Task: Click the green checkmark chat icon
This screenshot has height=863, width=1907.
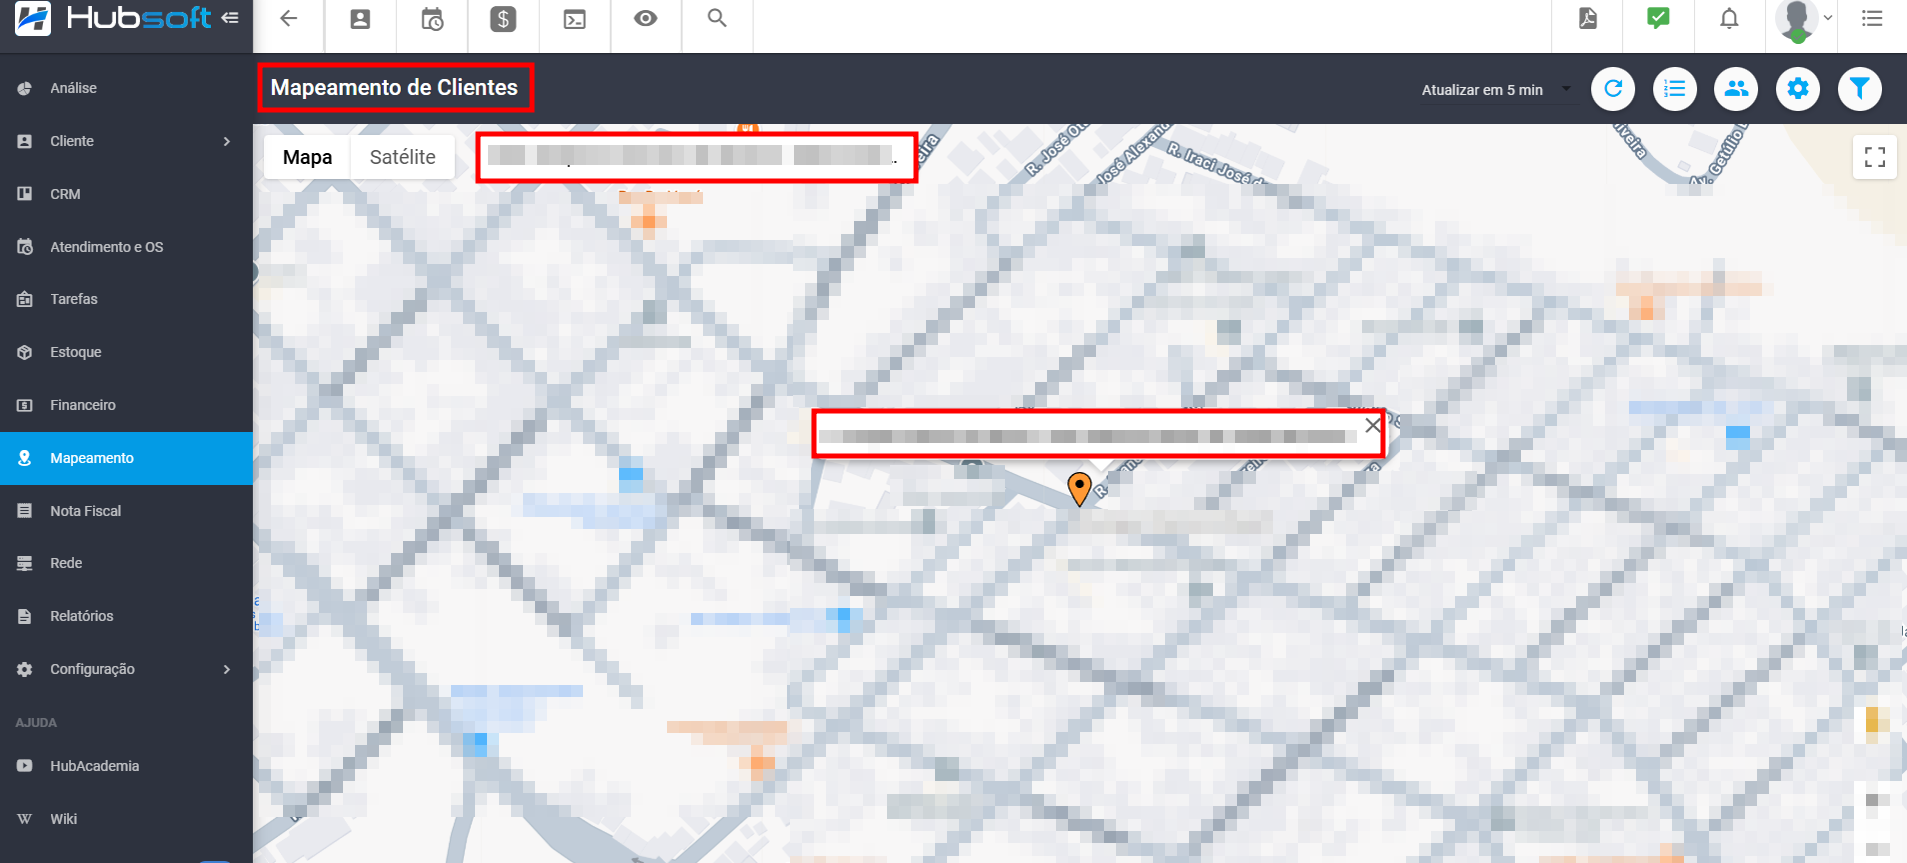Action: click(1658, 18)
